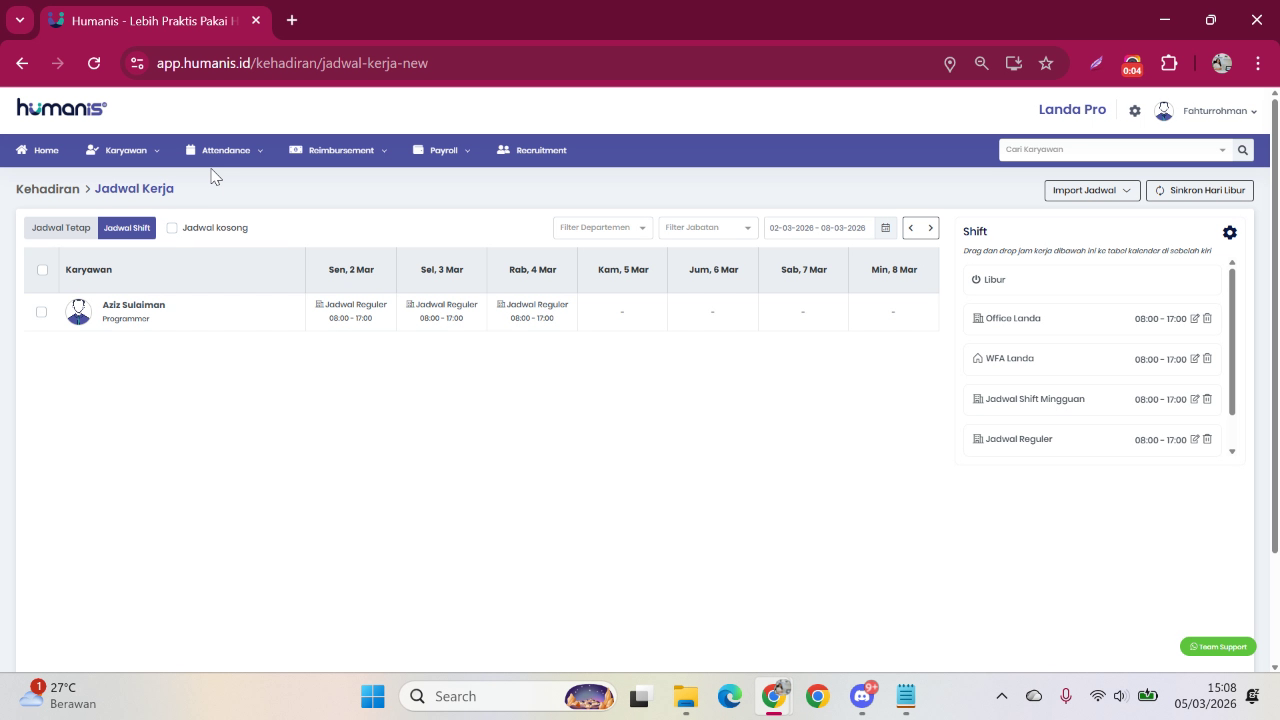1280x720 pixels.
Task: Open Windows Start menu
Action: pos(373,696)
